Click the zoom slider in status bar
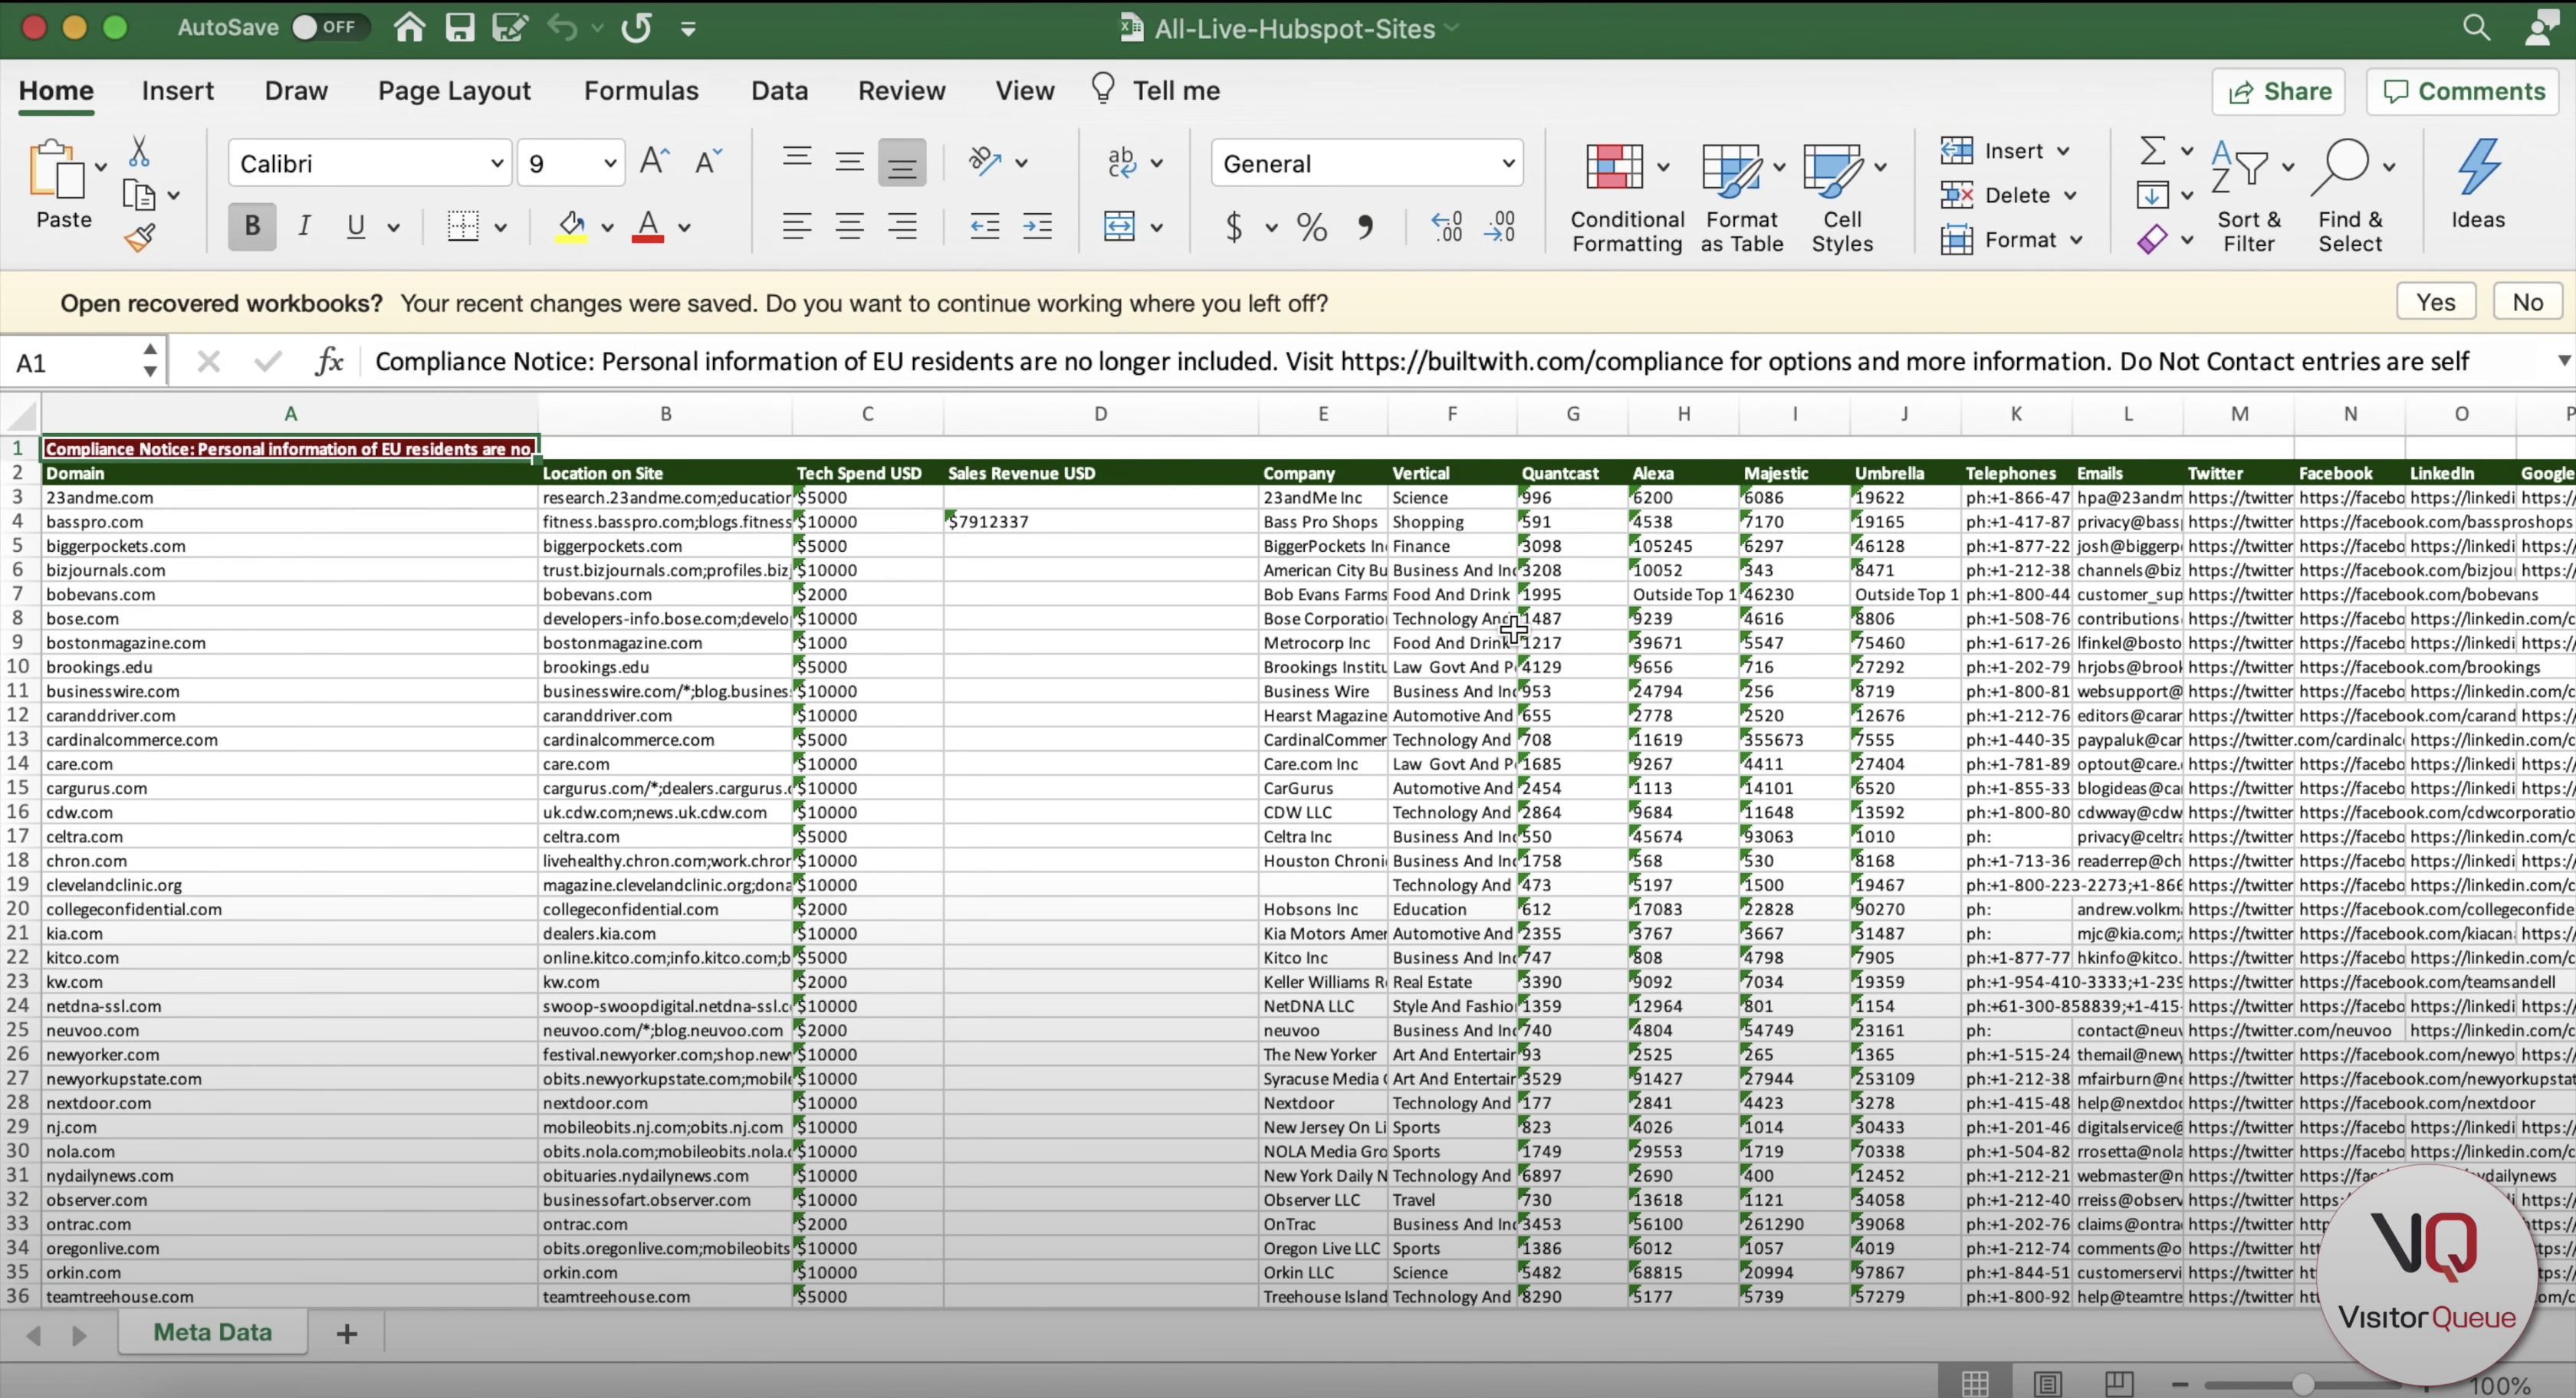This screenshot has width=2576, height=1398. 2304,1385
